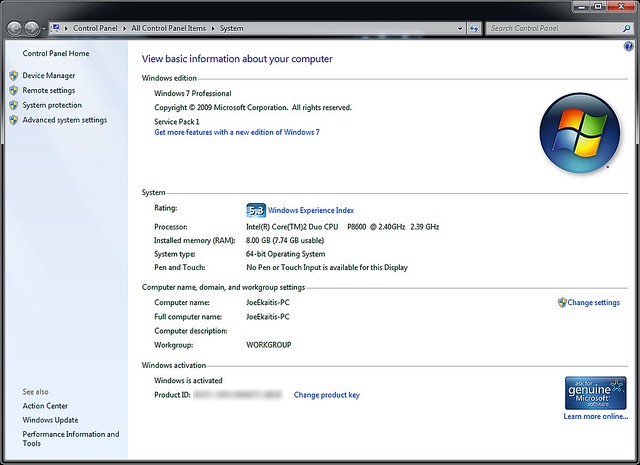Click the Windows logo orb image
Screen dimensions: 640x465
click(x=580, y=133)
